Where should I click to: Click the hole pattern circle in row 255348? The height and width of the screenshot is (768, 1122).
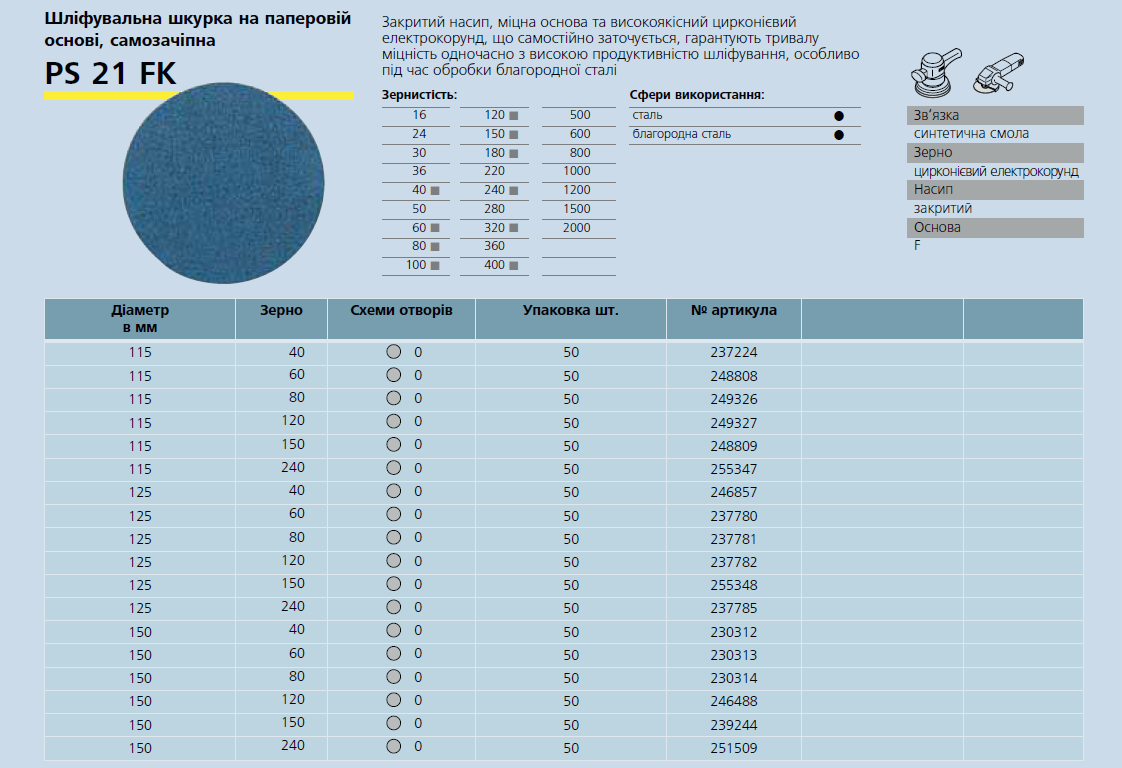click(394, 584)
